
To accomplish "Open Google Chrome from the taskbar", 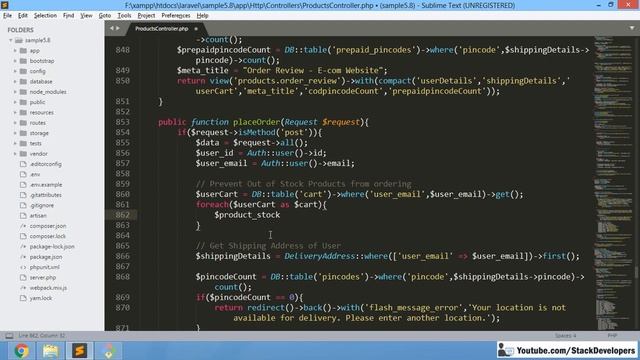I will (21, 351).
